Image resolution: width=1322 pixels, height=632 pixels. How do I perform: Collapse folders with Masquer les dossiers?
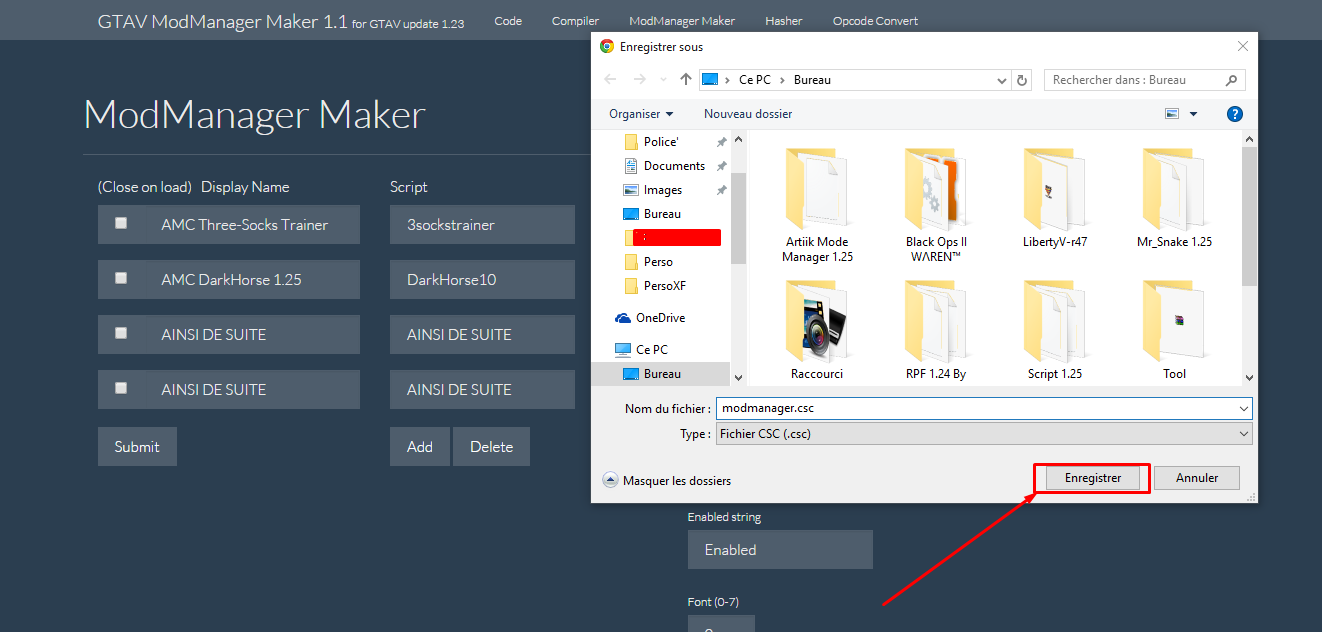point(667,481)
